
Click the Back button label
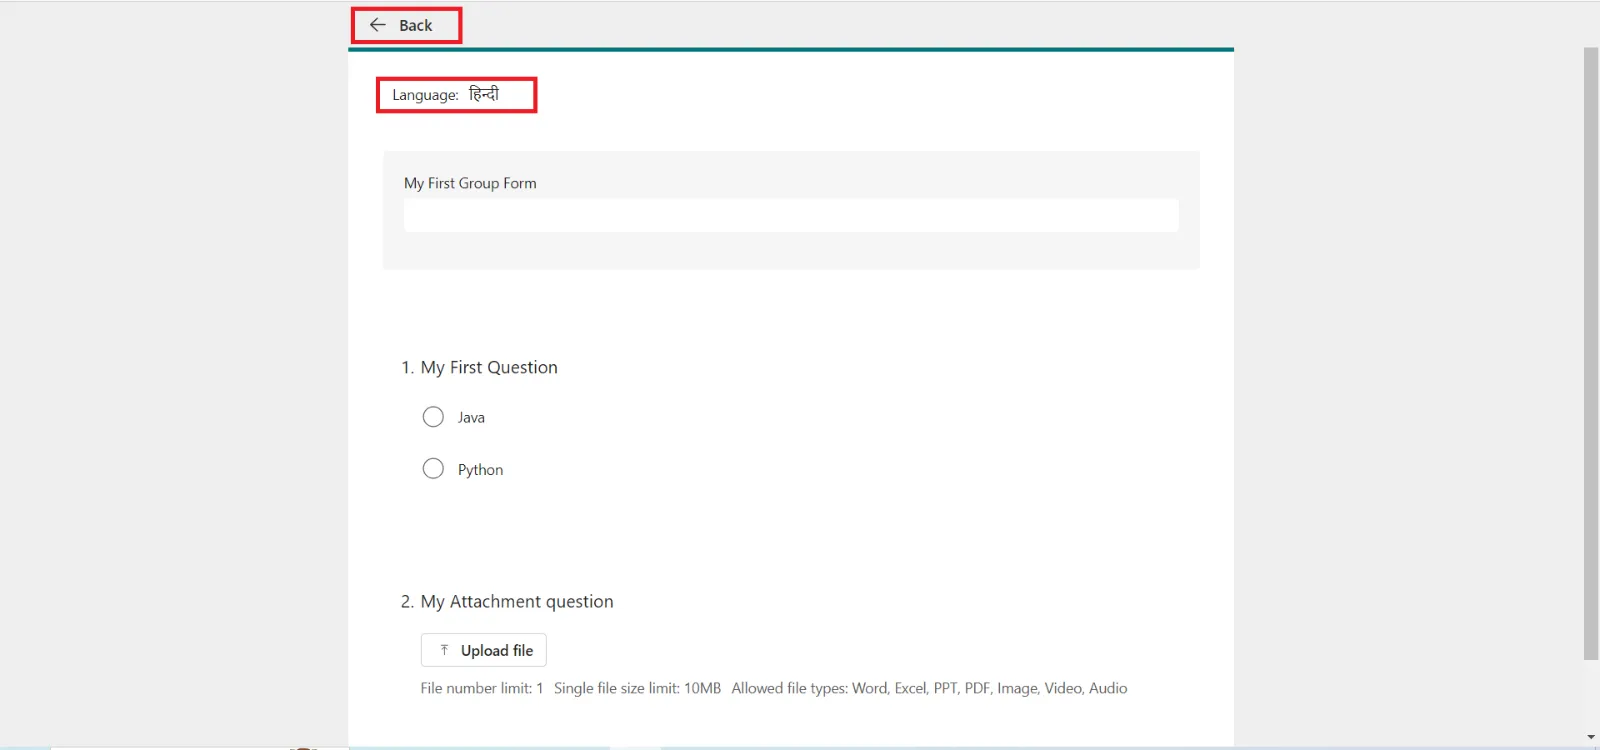click(416, 26)
